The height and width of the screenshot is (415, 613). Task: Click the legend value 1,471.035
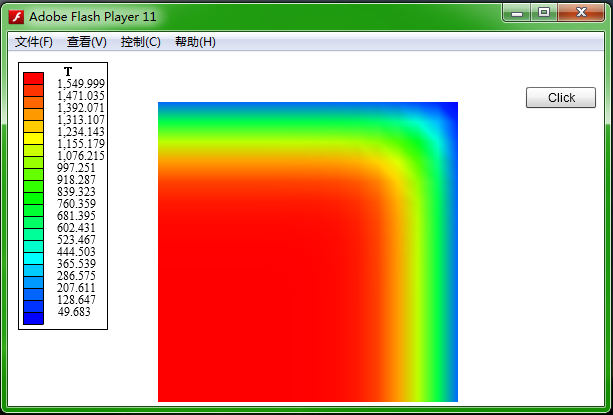(x=81, y=96)
